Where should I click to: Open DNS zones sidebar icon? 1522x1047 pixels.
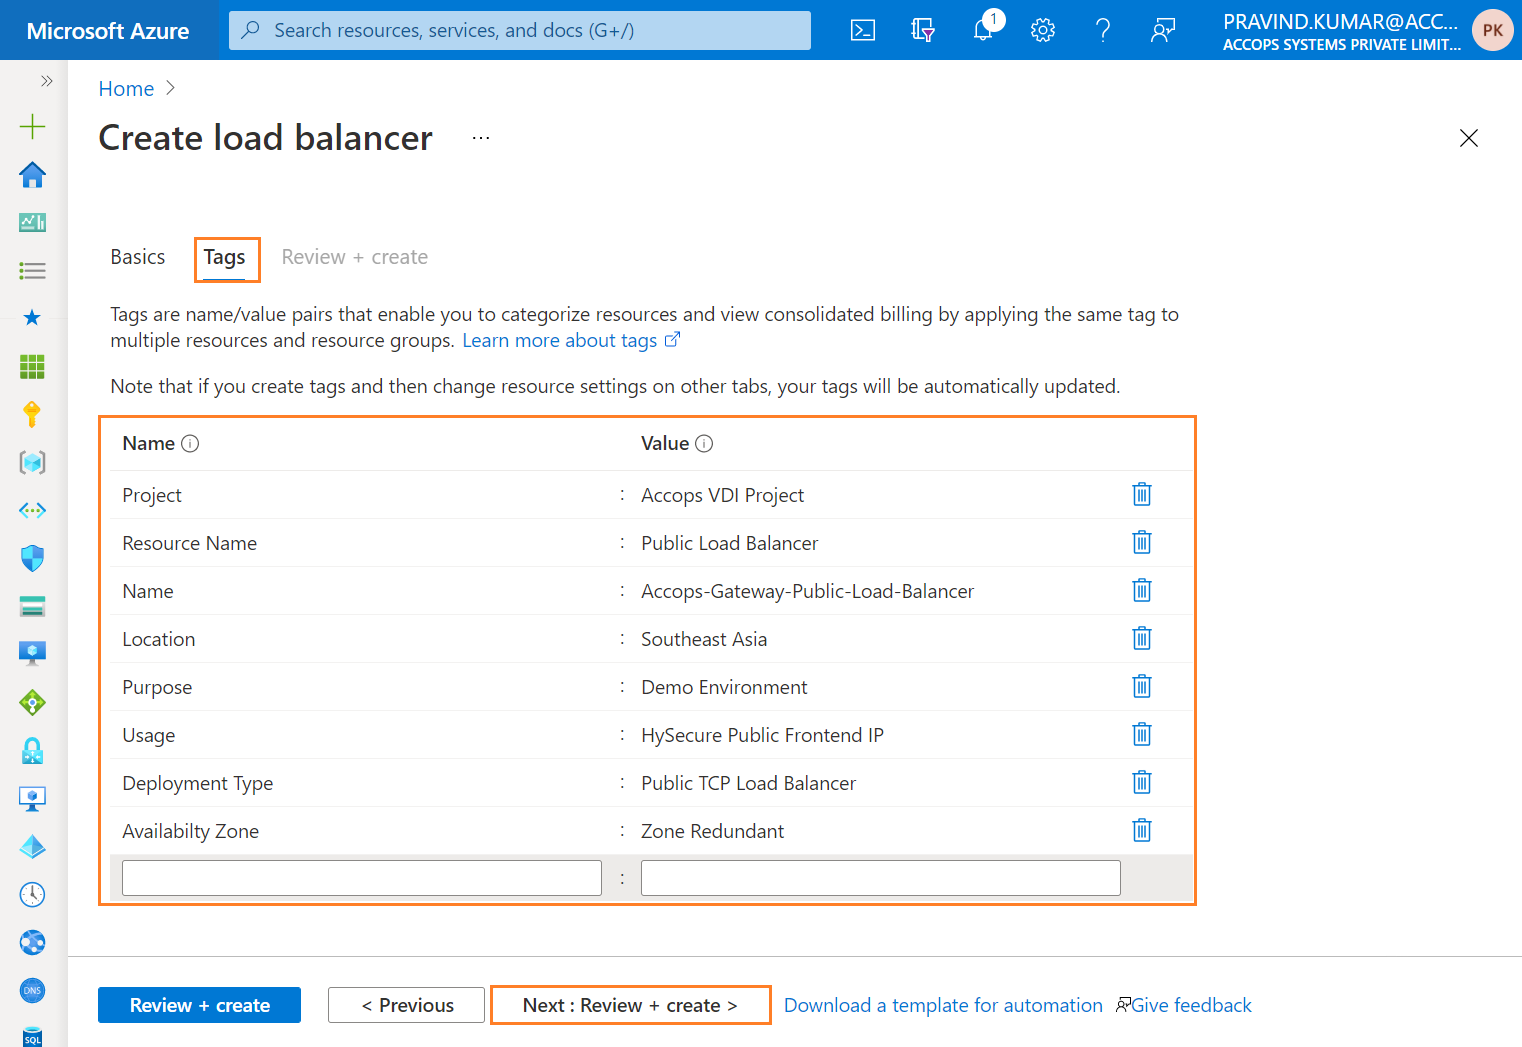(33, 990)
